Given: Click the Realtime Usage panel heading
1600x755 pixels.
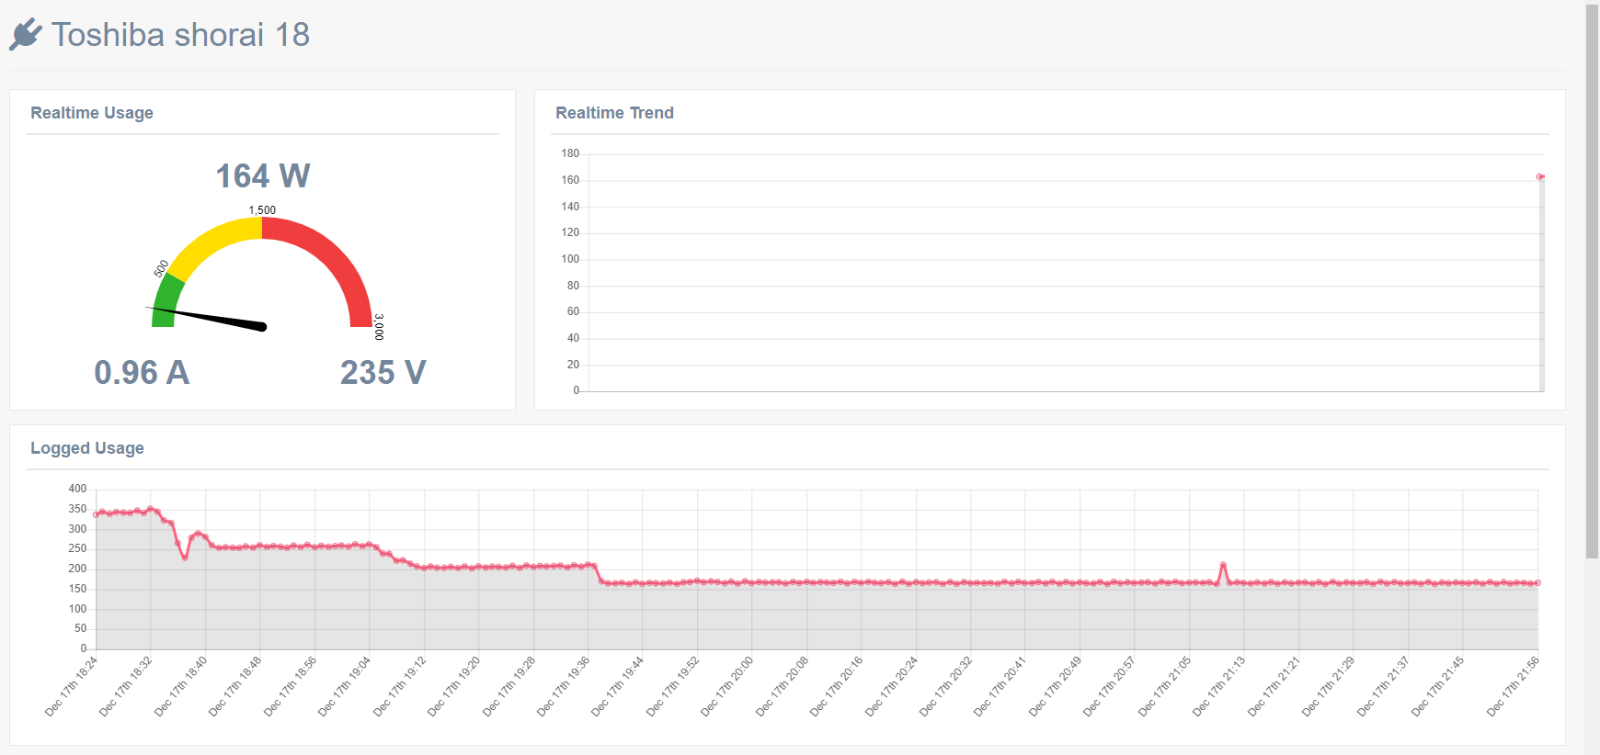Looking at the screenshot, I should click(x=92, y=113).
